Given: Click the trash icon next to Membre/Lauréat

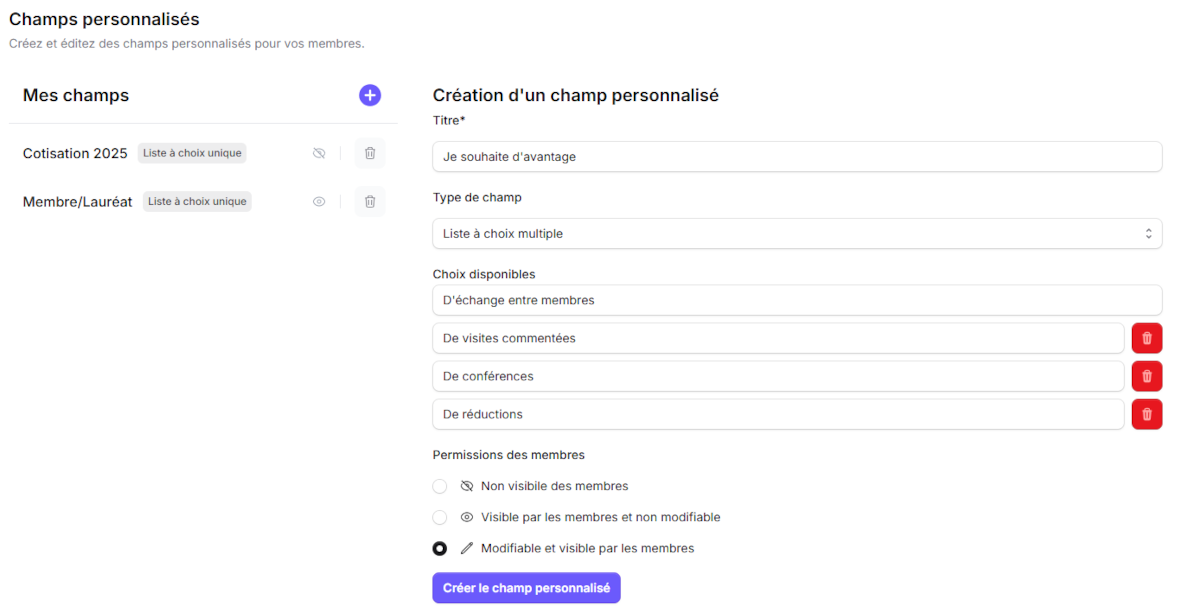Looking at the screenshot, I should pos(369,201).
